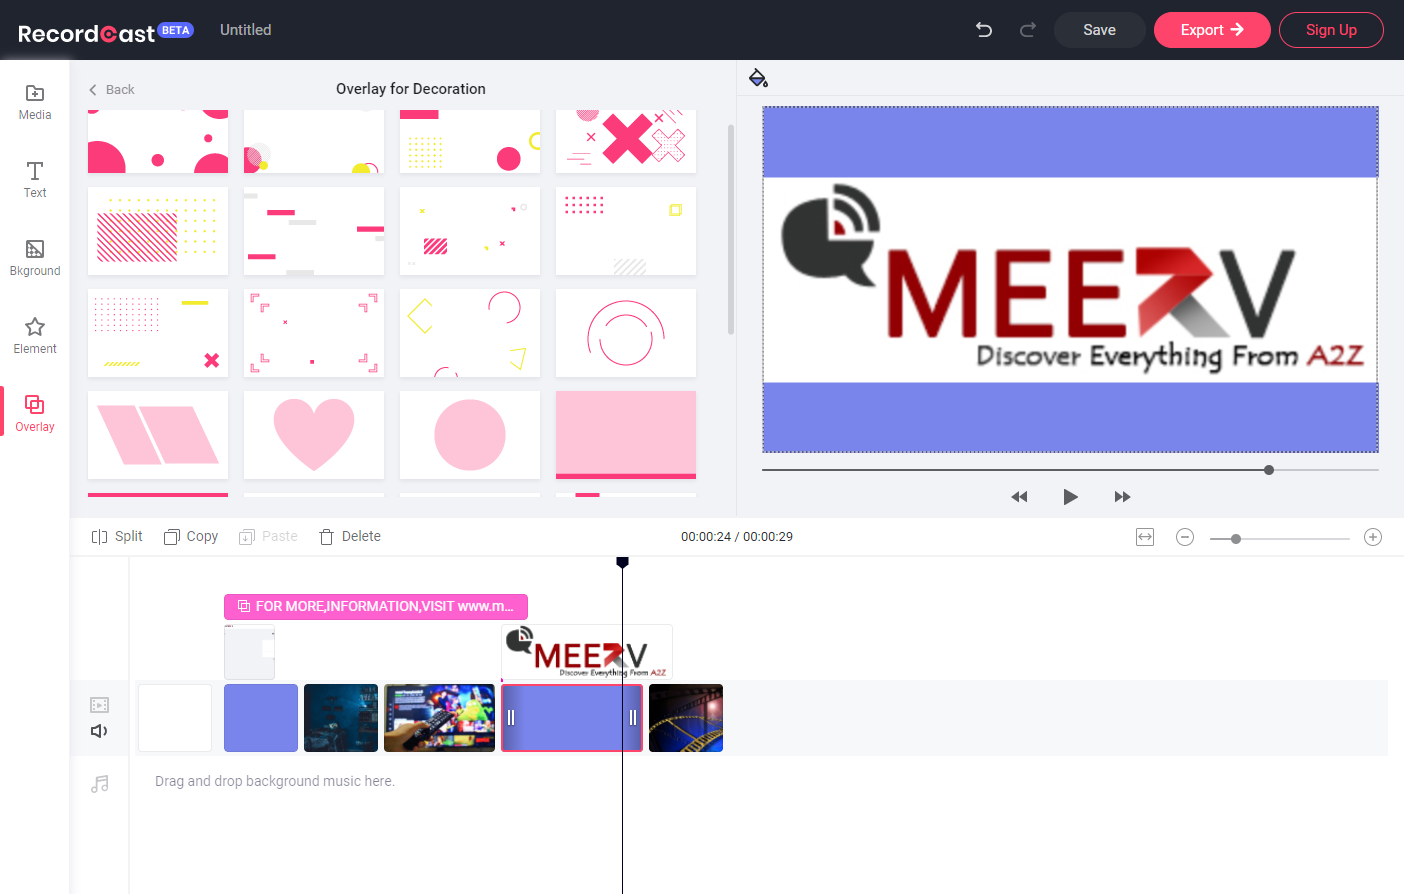Select the FOR MORE,INFORMATION text clip
The height and width of the screenshot is (894, 1404).
(x=376, y=607)
